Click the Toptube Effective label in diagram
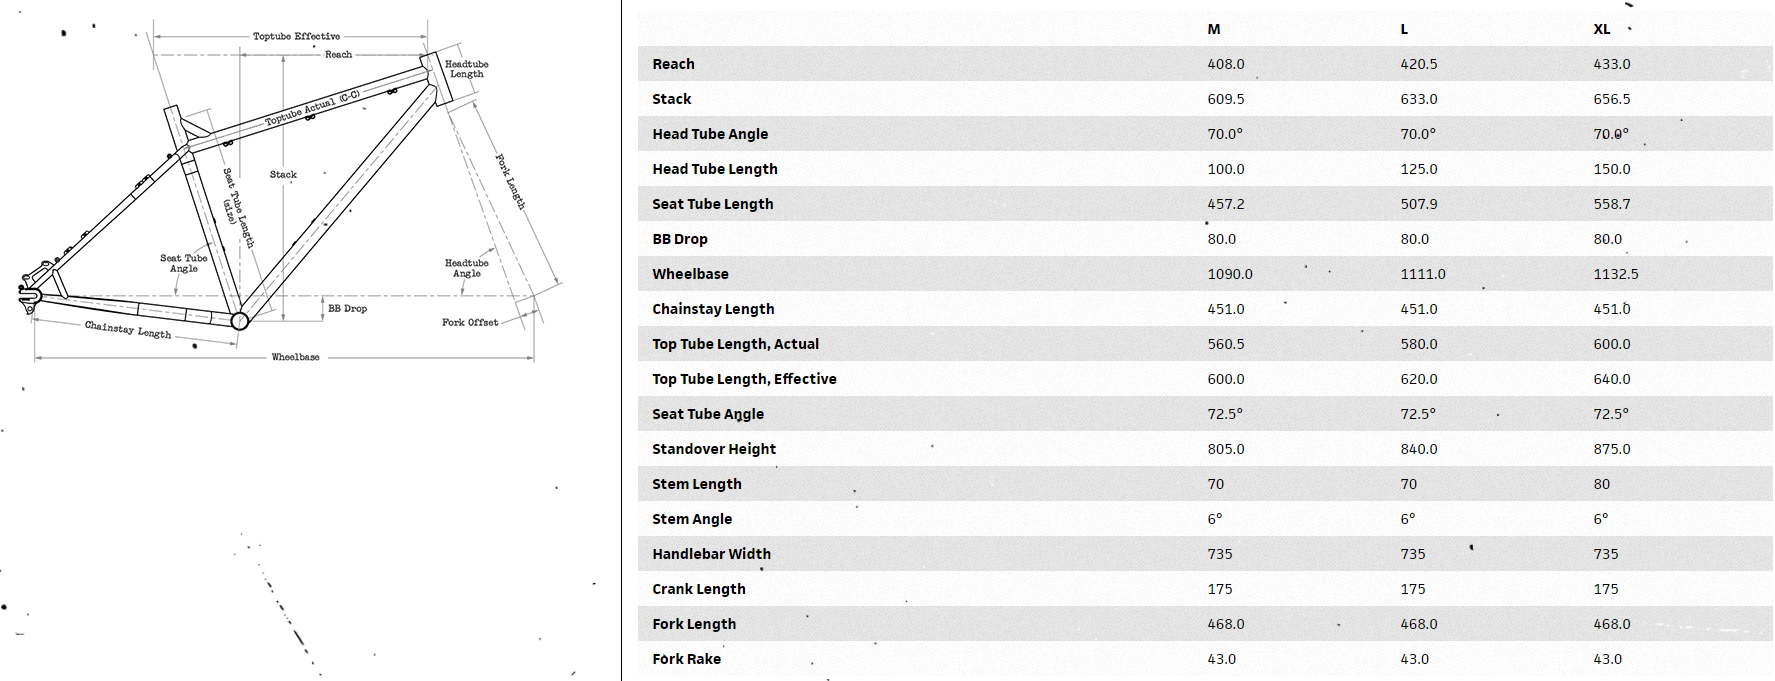 [296, 36]
